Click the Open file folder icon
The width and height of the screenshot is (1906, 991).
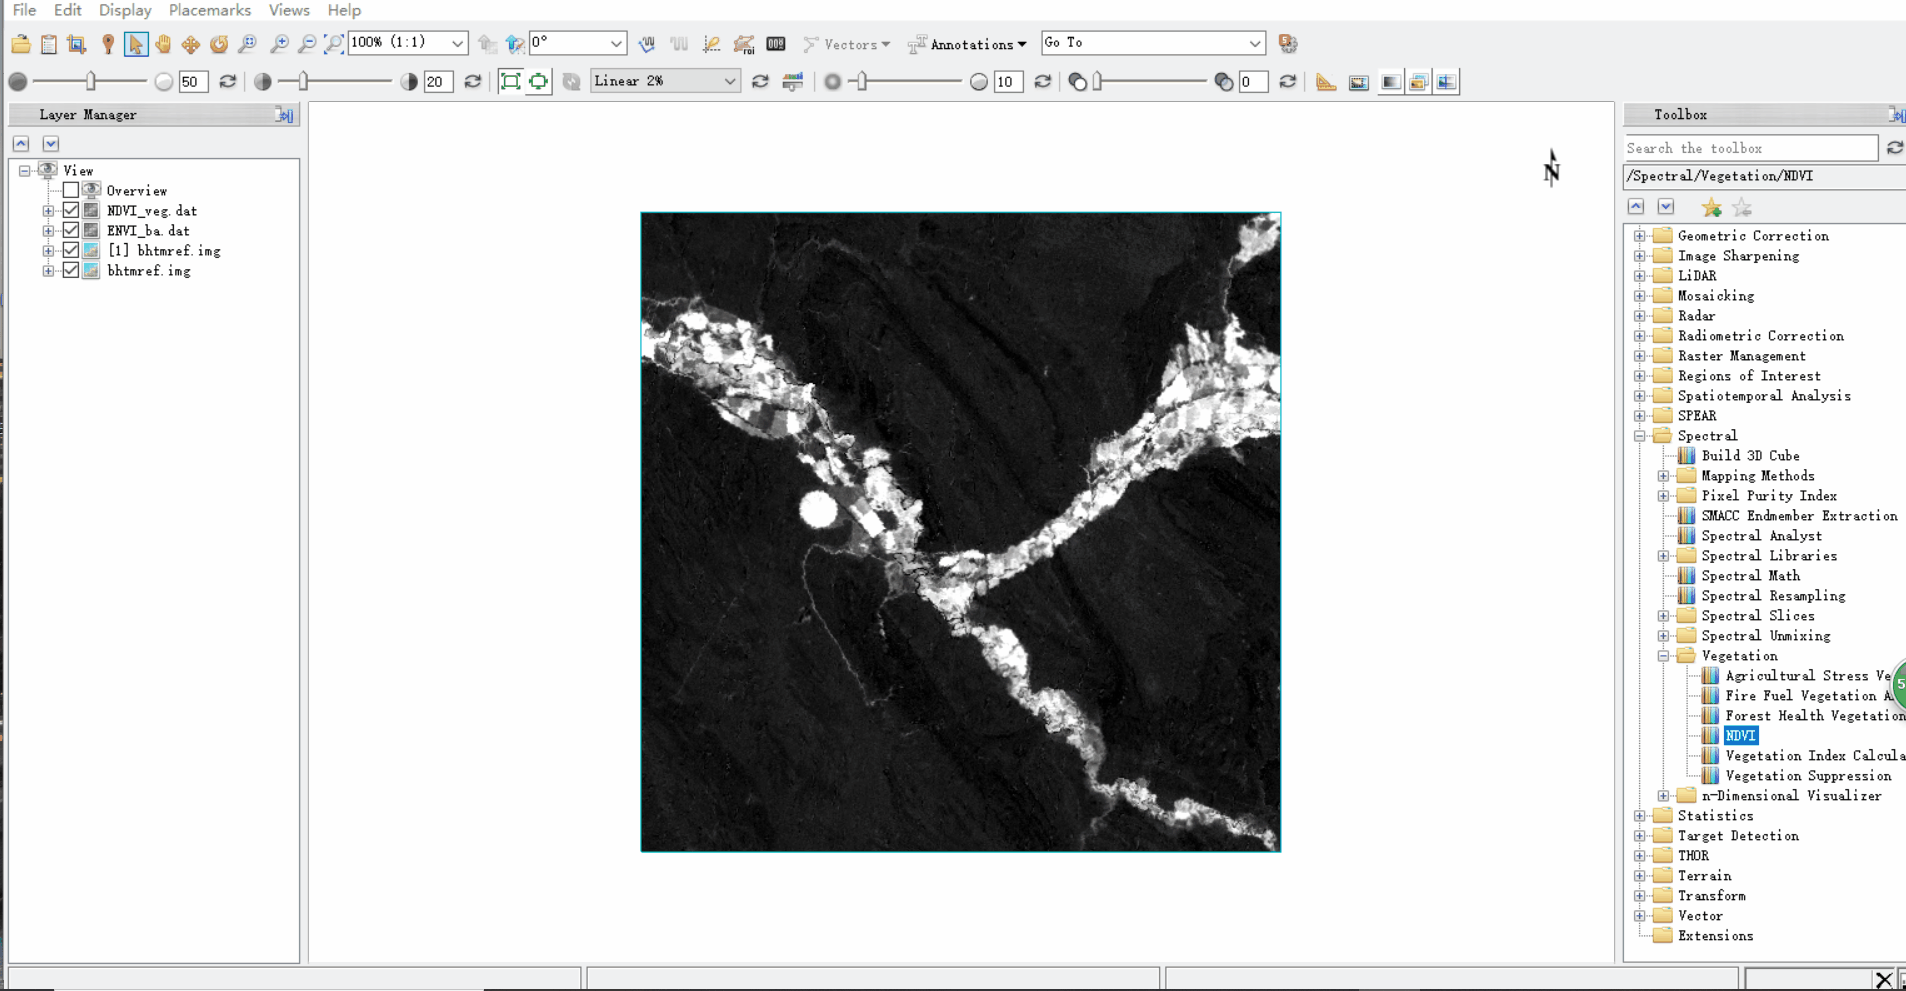tap(21, 43)
